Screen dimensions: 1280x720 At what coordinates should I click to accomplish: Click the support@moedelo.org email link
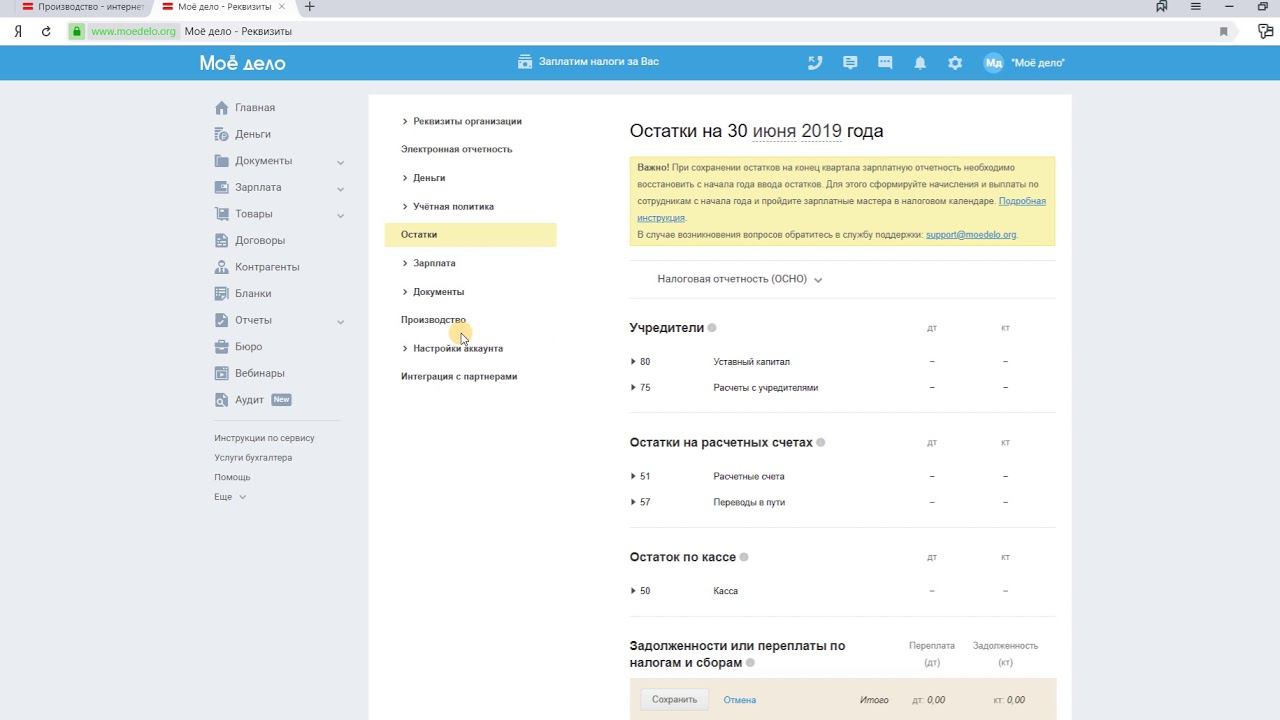point(970,235)
